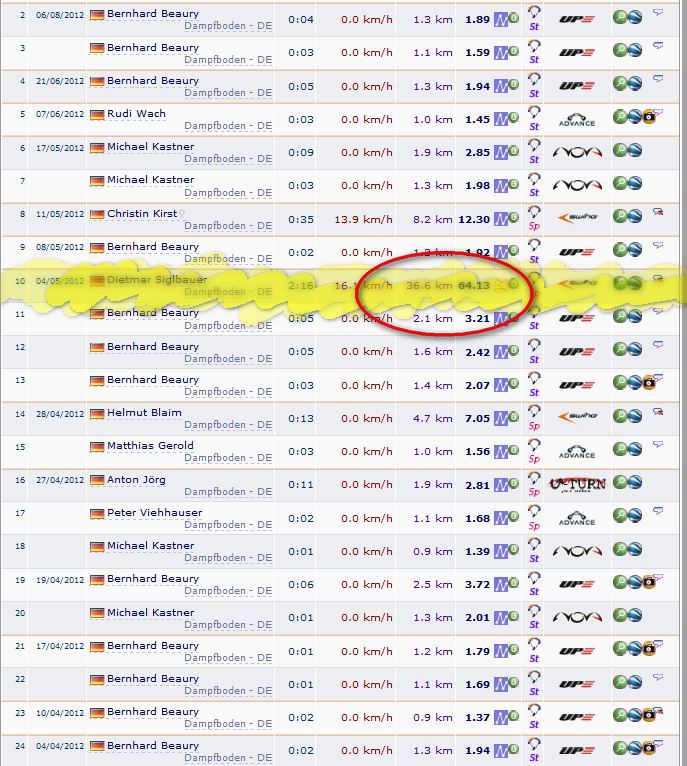Open globe icon in row 7 Michael Kastner
The width and height of the screenshot is (687, 766).
pyautogui.click(x=635, y=184)
